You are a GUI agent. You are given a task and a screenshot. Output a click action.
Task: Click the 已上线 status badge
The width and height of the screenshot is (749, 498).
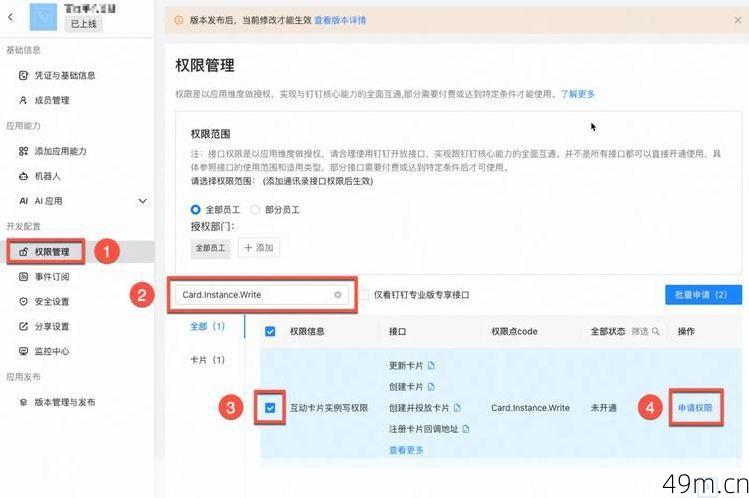(x=84, y=23)
